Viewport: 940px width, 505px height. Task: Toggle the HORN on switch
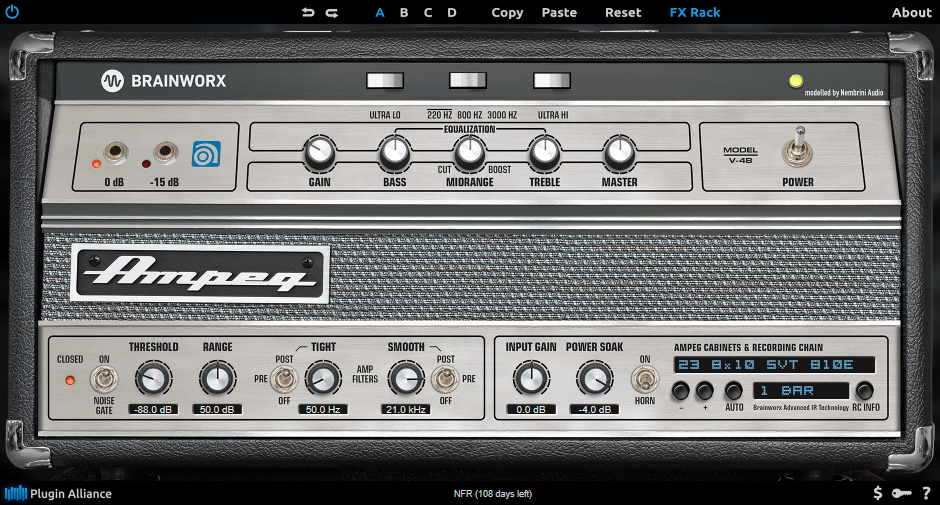pos(645,380)
